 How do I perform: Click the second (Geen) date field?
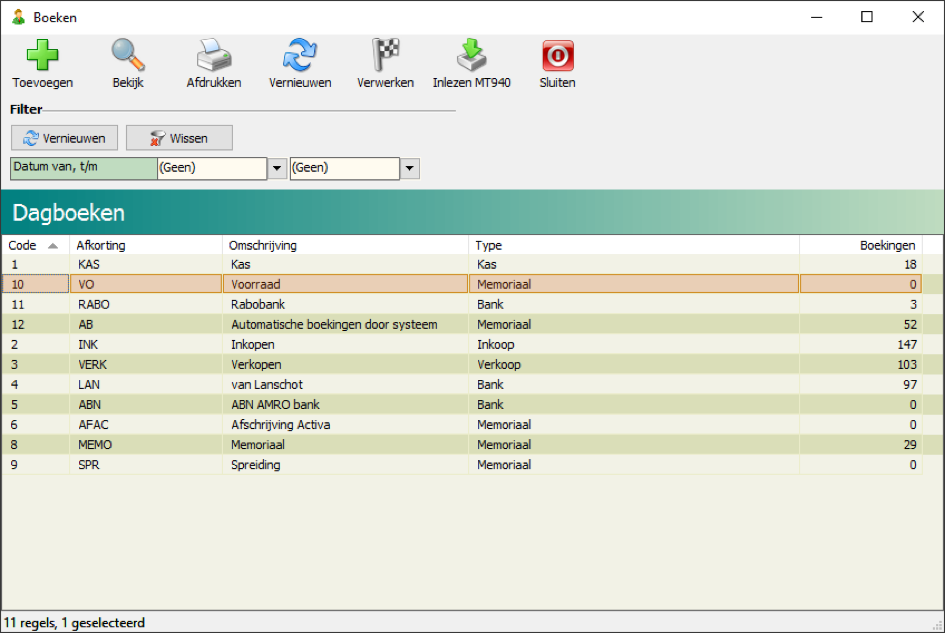[345, 168]
